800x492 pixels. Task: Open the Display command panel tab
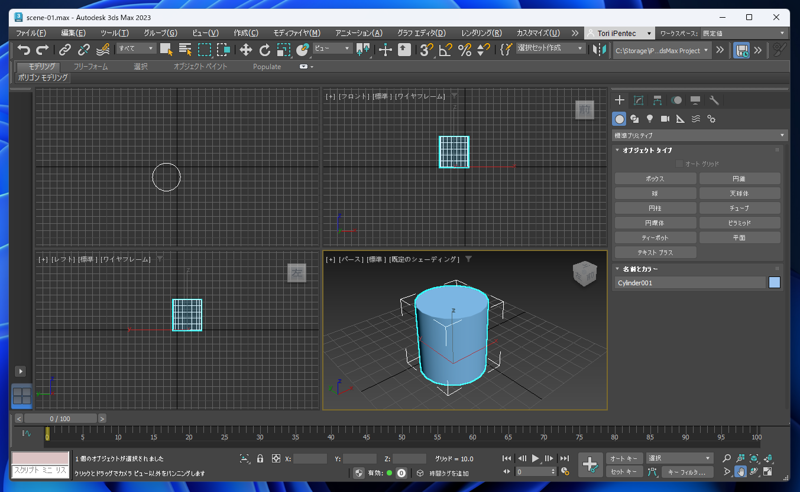(x=695, y=100)
